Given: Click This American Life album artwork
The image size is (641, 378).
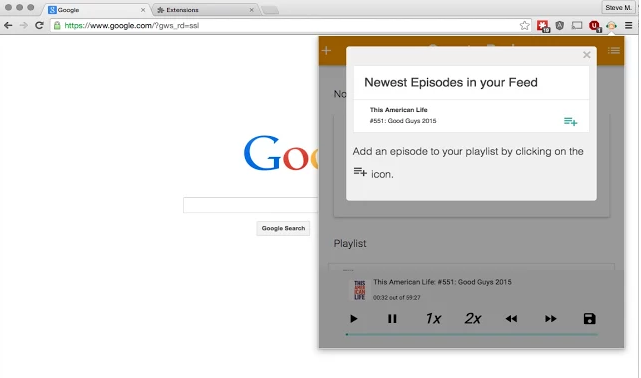Looking at the screenshot, I should pos(360,290).
